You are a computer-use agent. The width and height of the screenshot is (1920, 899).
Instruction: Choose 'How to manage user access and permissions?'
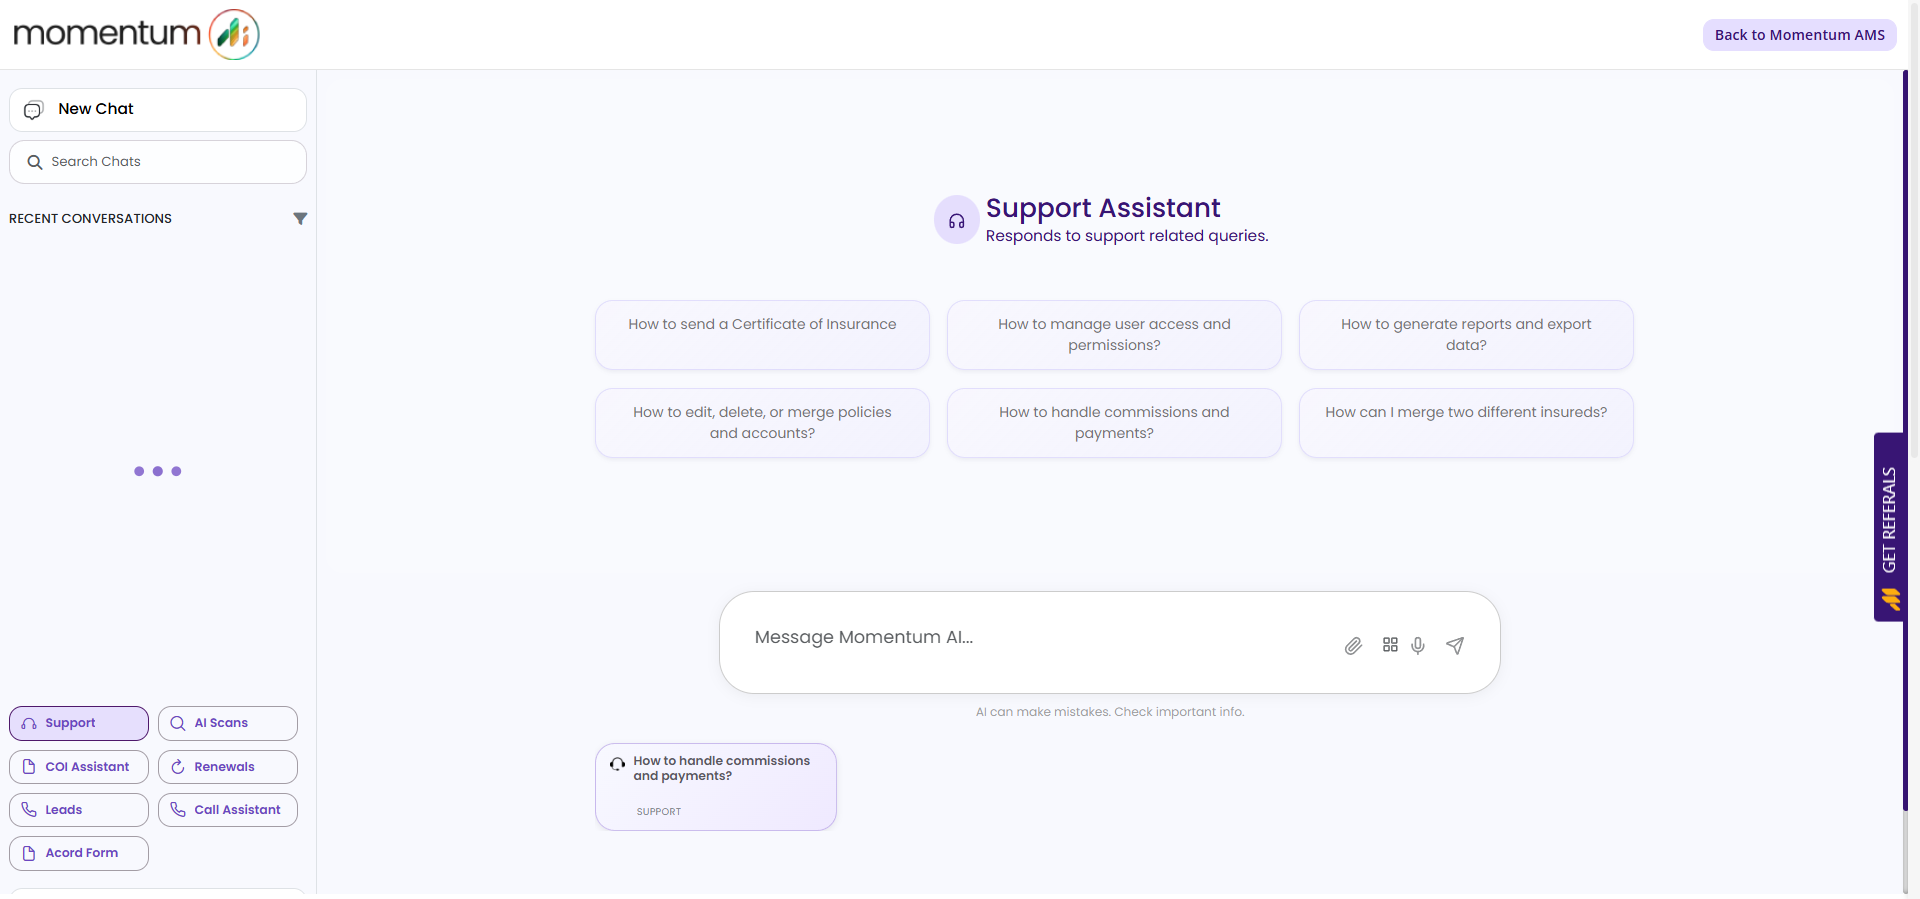coord(1114,335)
